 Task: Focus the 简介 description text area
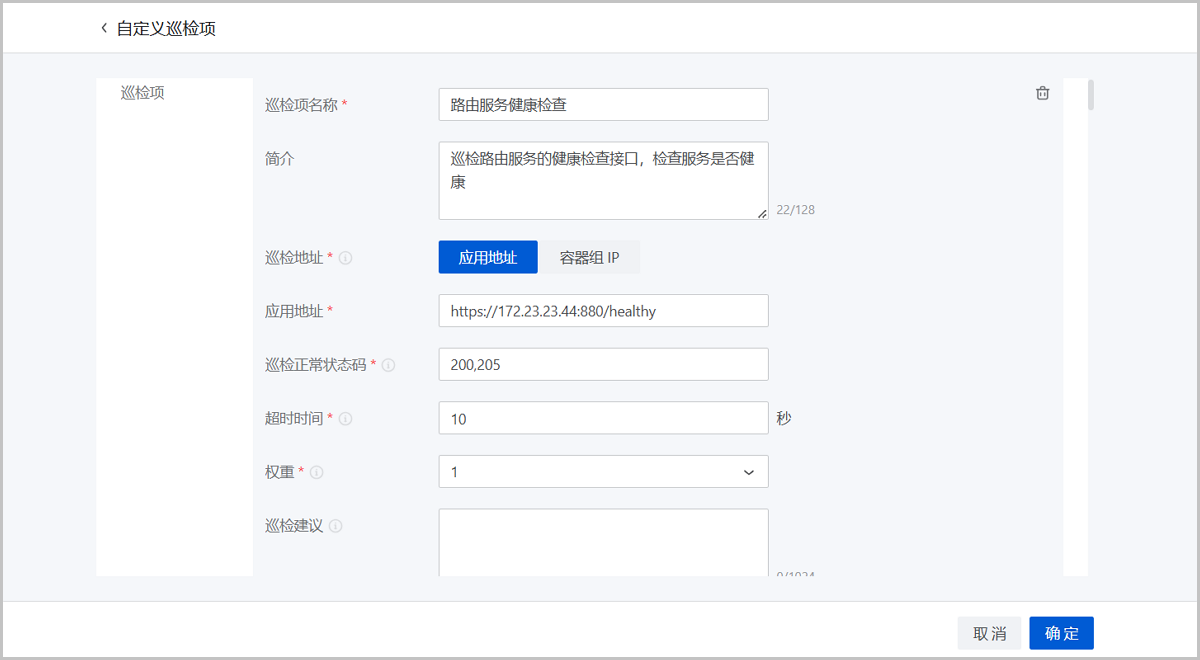point(603,180)
